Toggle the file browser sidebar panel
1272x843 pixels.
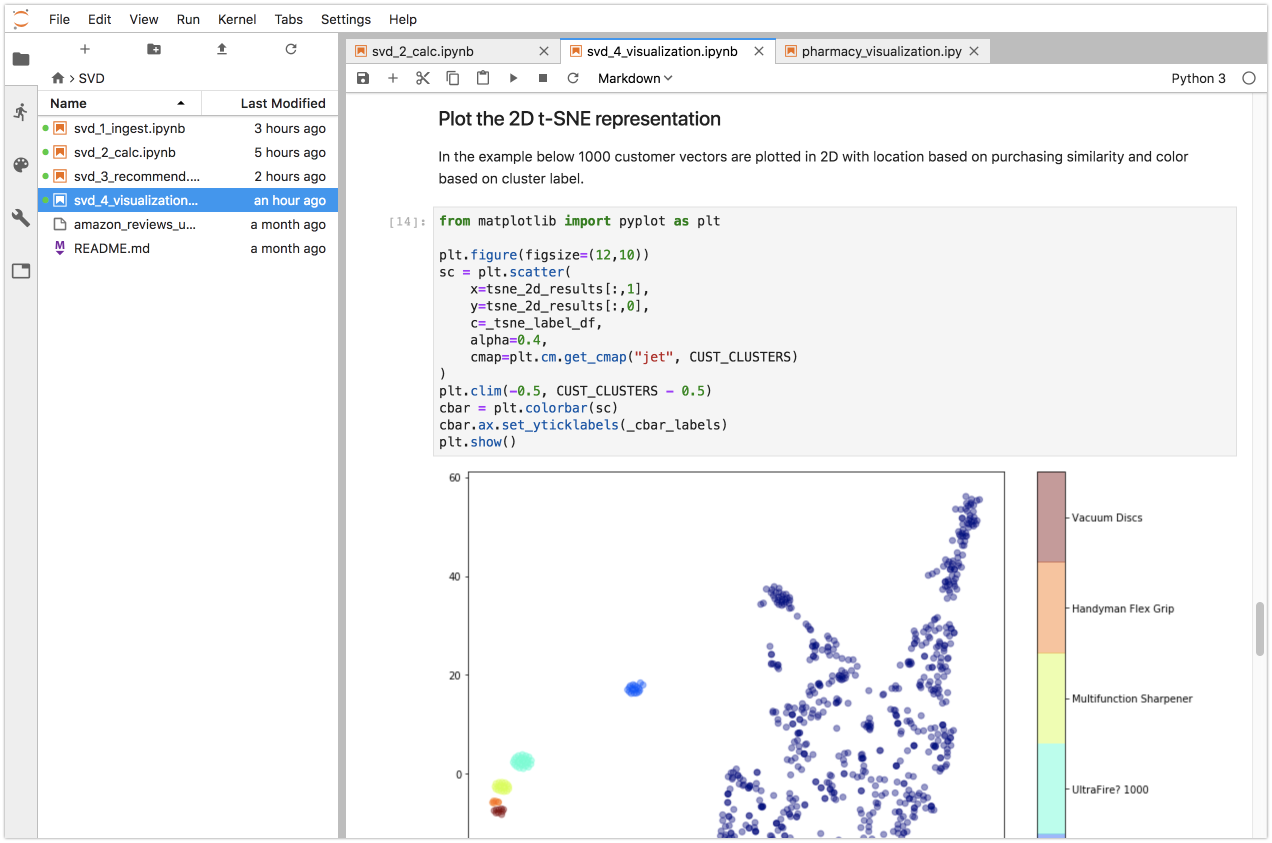click(x=21, y=58)
